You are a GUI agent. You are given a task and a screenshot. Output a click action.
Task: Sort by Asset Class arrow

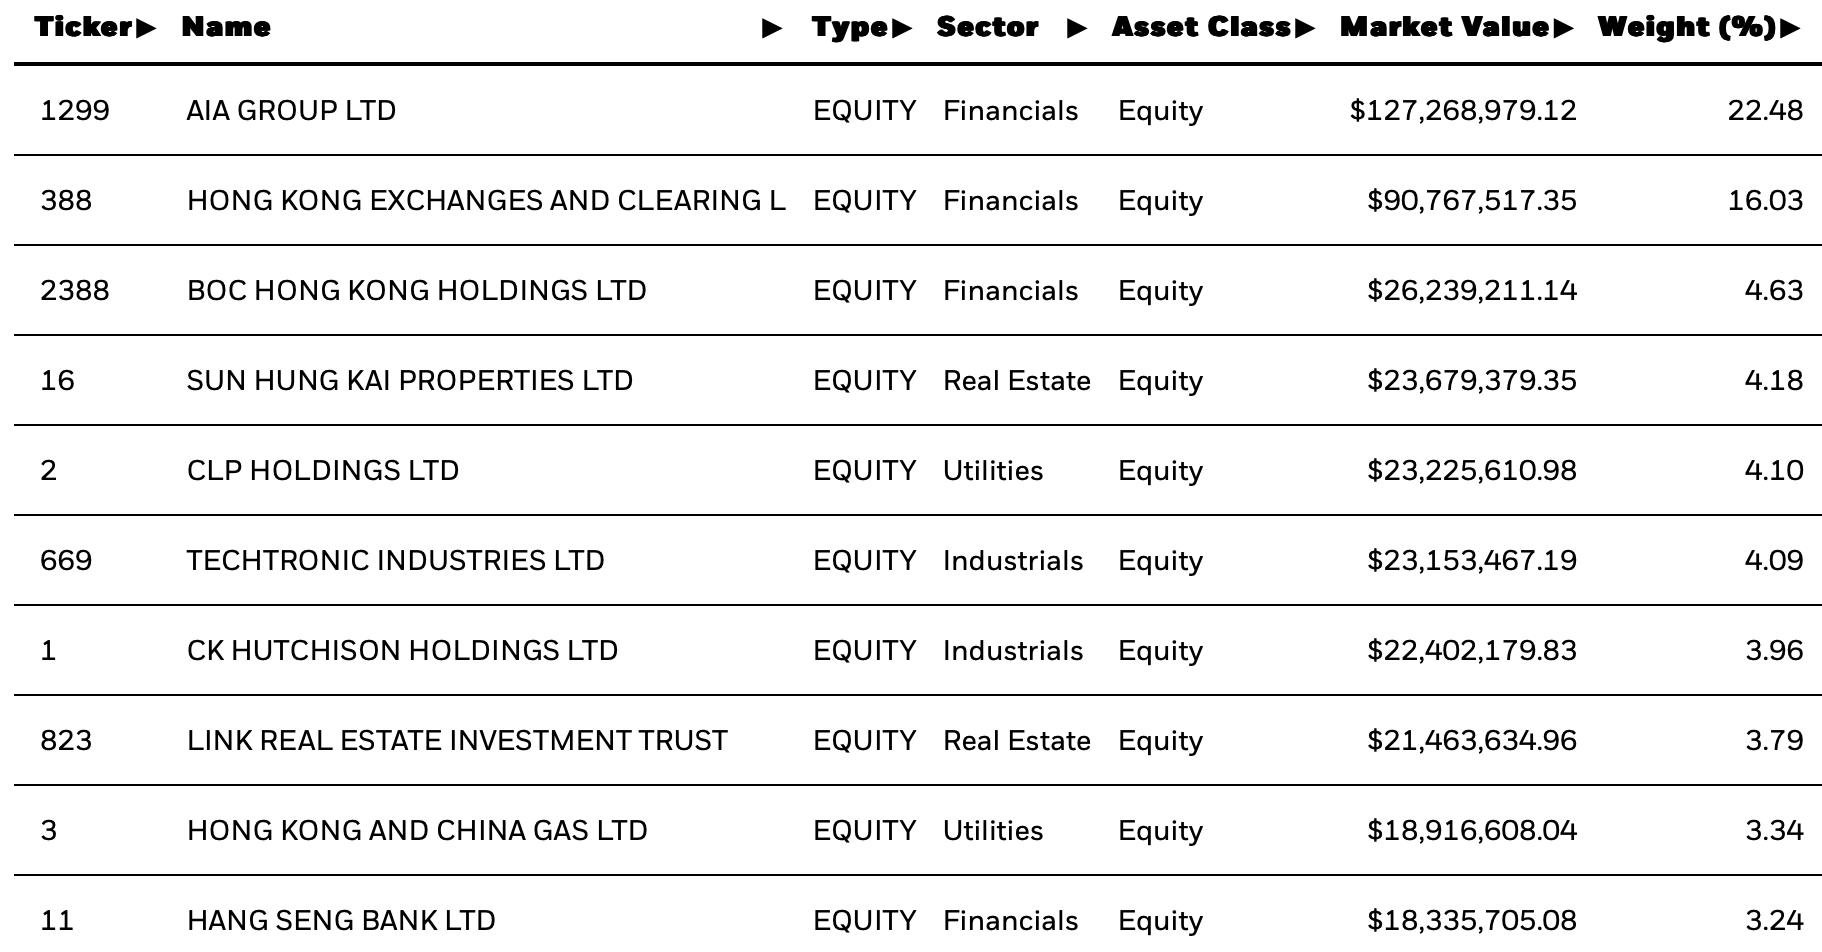point(1305,28)
